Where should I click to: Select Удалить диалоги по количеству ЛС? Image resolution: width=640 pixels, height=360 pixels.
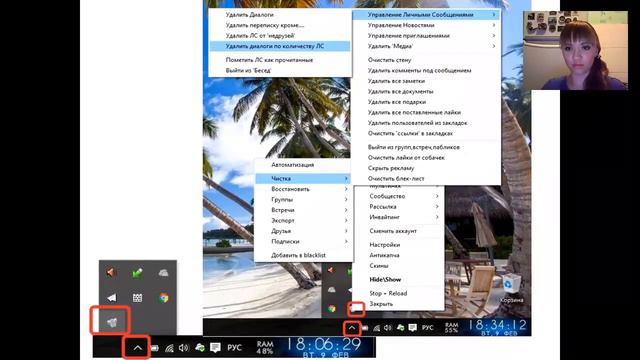point(280,46)
